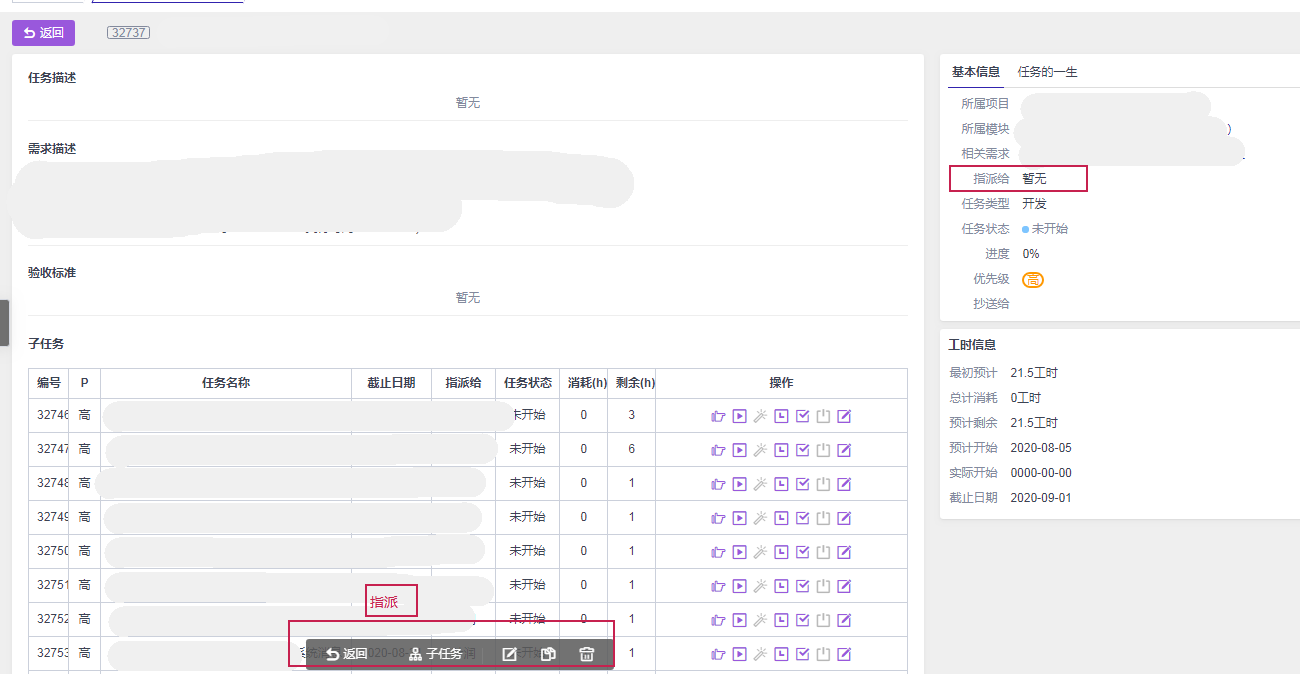Record work hours for task 32748
This screenshot has width=1300, height=674.
(x=781, y=484)
